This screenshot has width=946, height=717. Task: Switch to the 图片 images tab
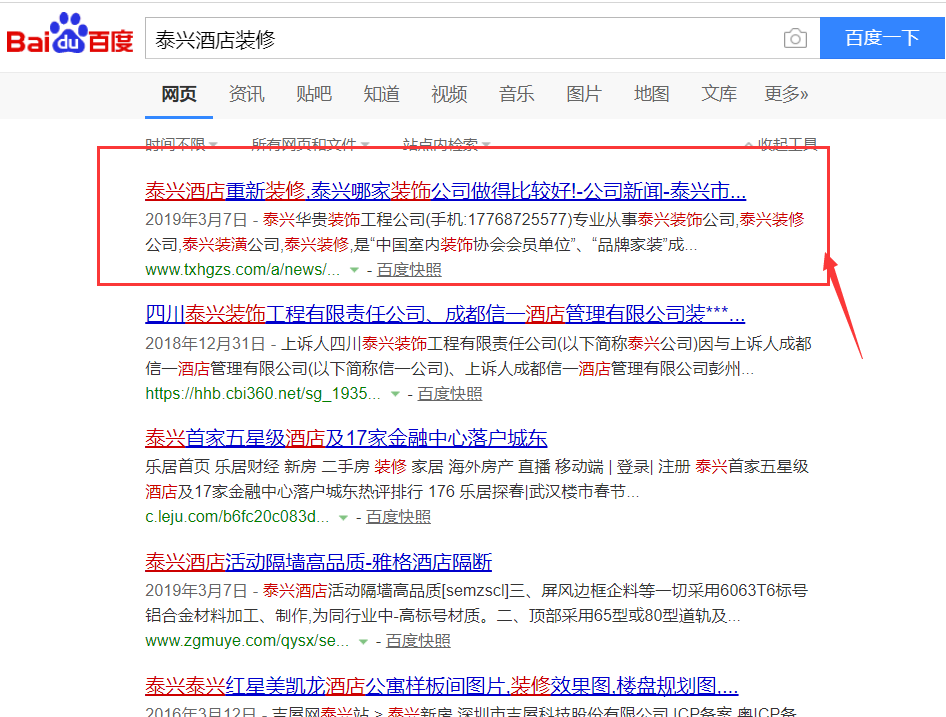point(584,94)
